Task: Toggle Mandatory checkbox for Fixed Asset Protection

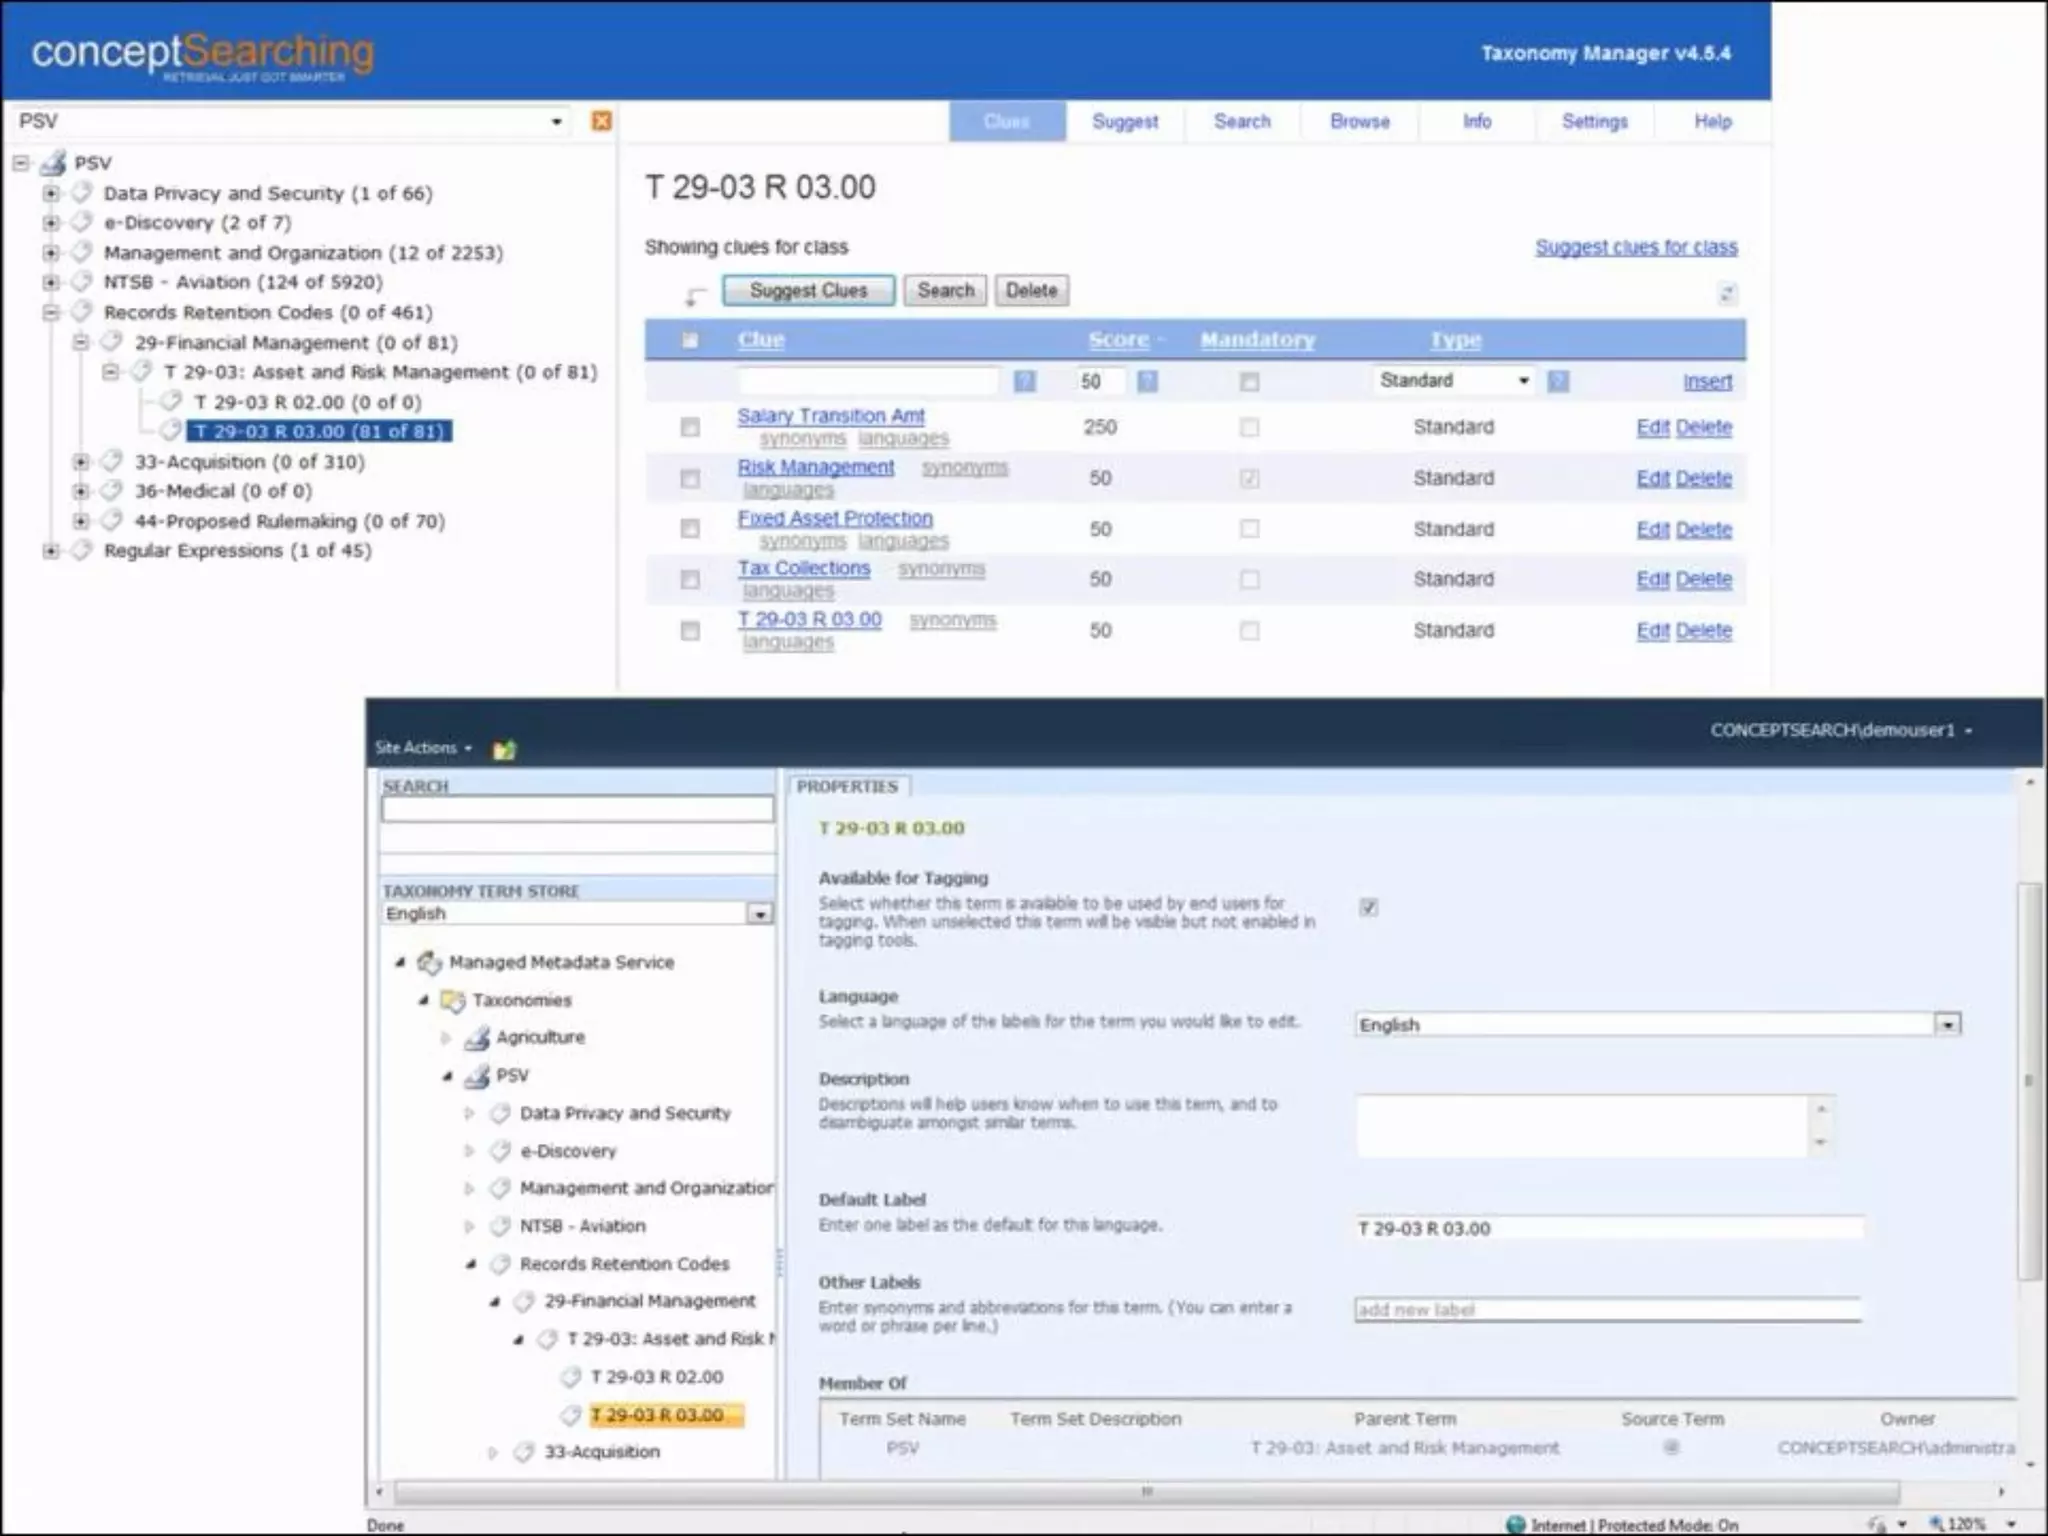Action: [1249, 529]
